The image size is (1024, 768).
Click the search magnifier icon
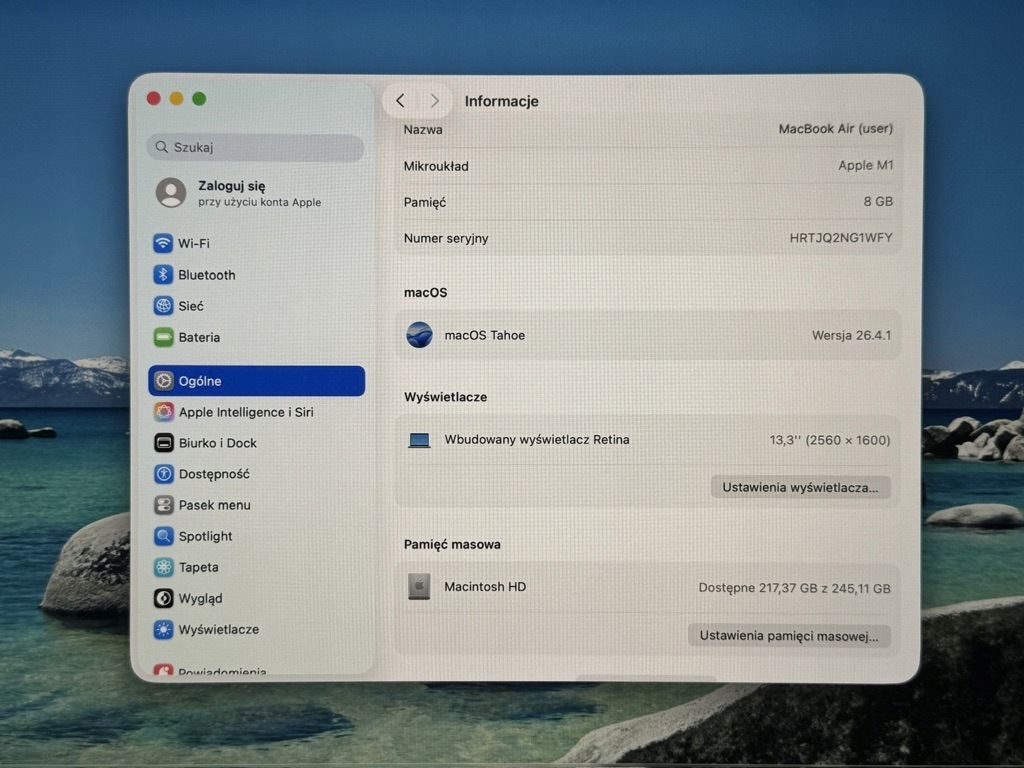161,147
